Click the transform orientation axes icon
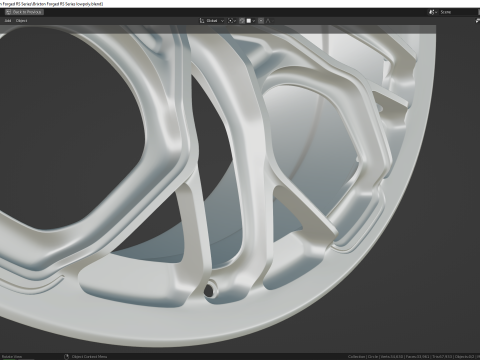Screen dimensions: 480x360 [202, 21]
